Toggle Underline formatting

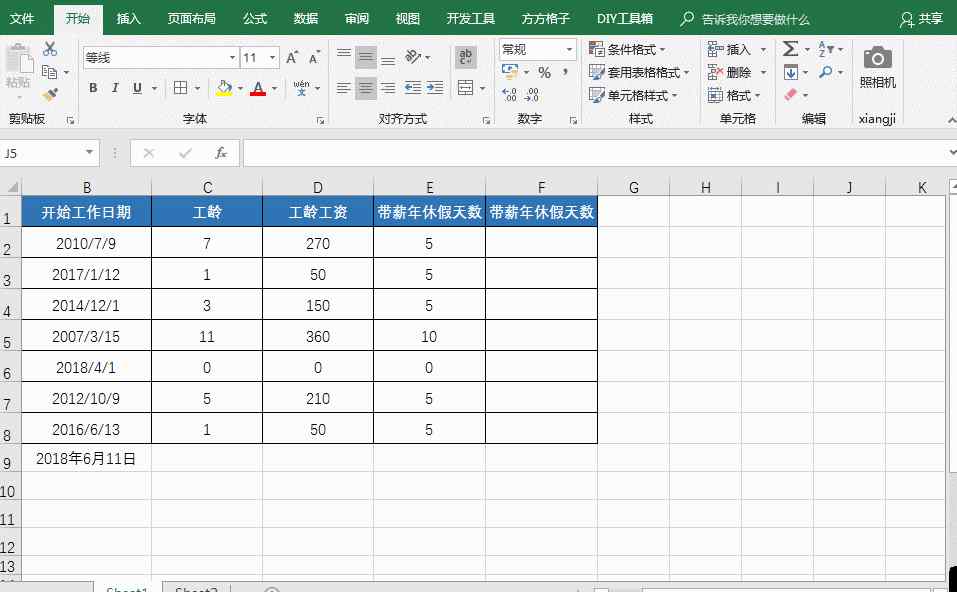coord(137,88)
